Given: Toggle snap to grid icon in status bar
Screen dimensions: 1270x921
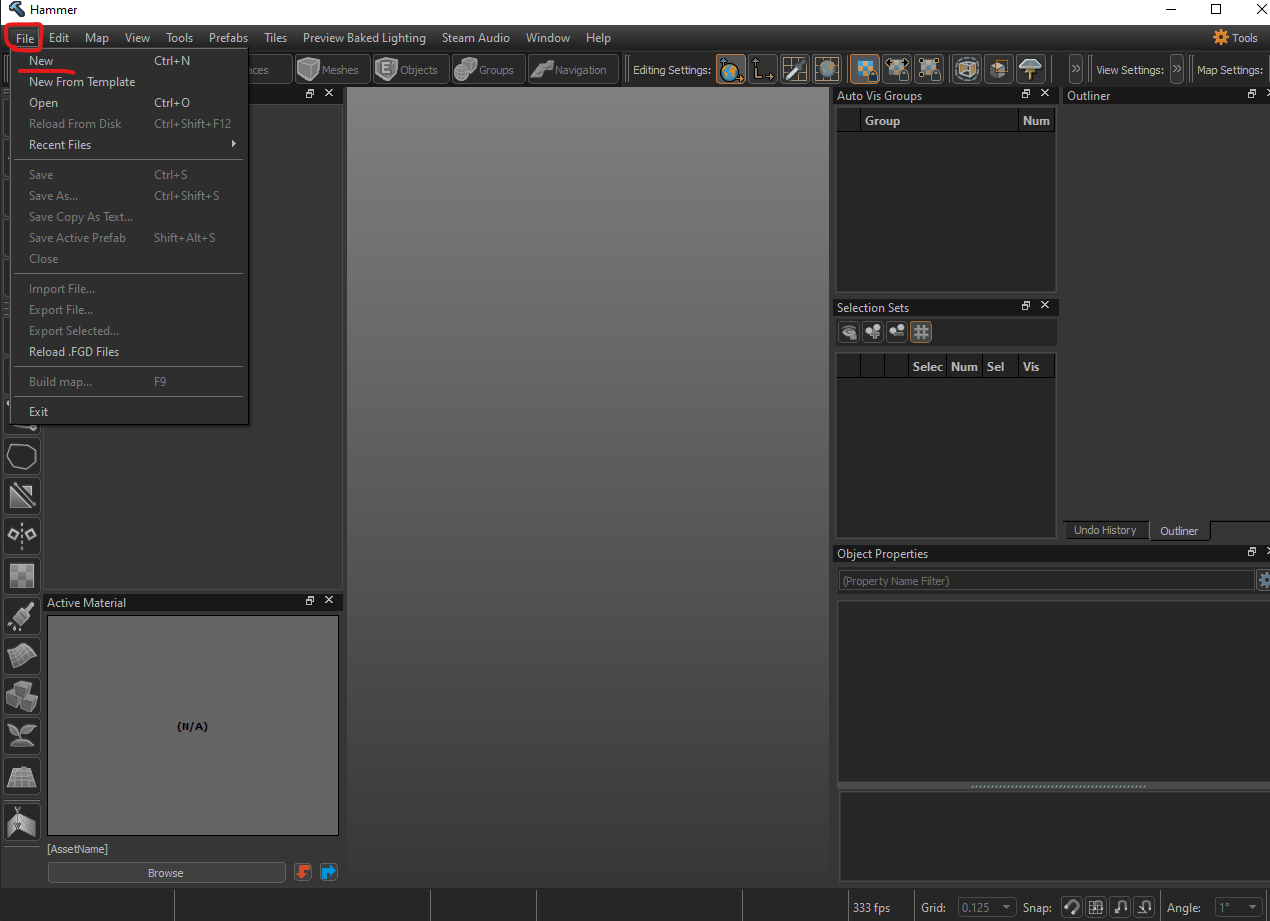Looking at the screenshot, I should (1096, 907).
